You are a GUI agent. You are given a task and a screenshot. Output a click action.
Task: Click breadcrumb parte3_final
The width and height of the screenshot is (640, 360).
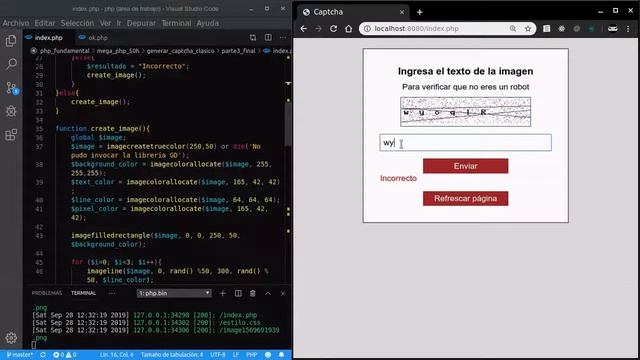238,51
